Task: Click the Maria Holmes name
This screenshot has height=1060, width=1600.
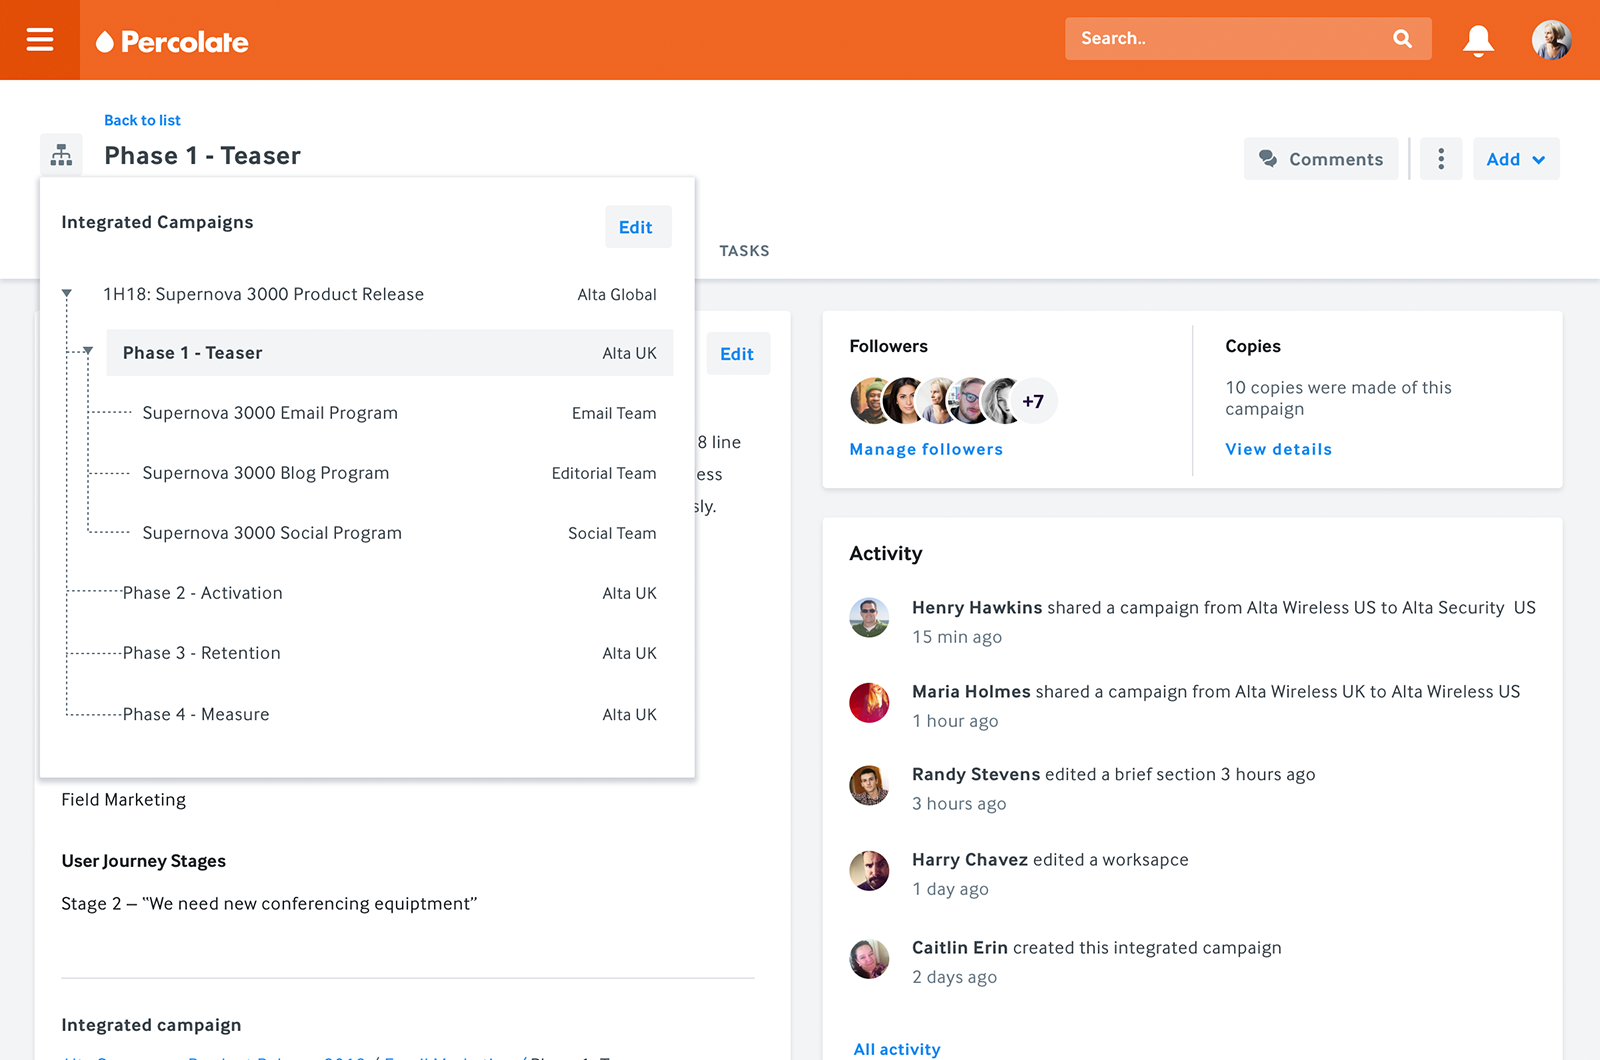Action: 971,691
